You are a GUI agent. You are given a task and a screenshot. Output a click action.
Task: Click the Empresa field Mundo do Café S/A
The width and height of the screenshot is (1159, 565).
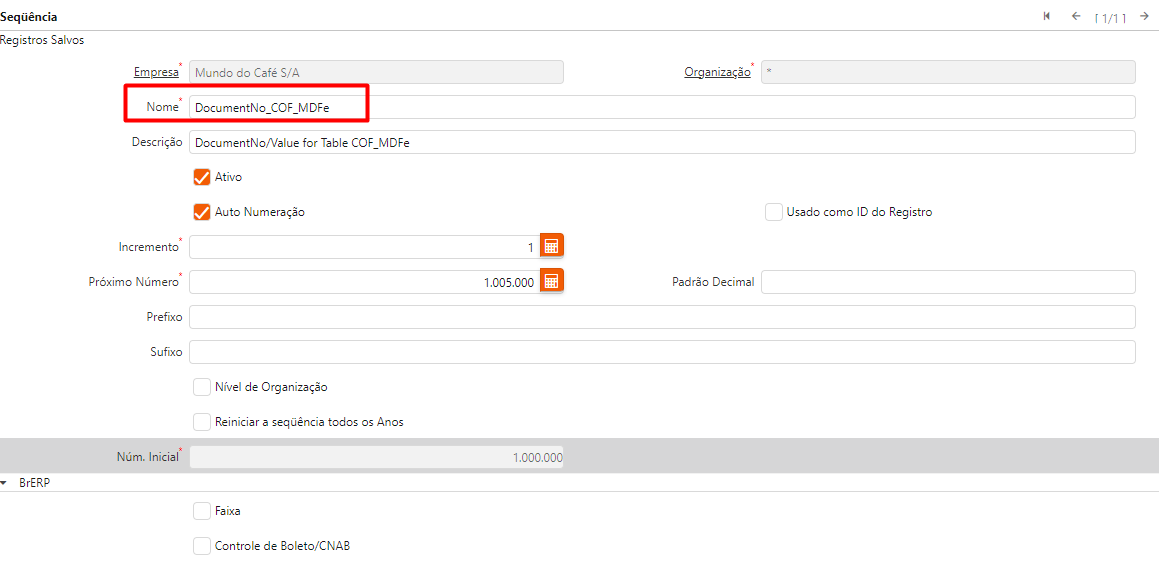click(376, 72)
